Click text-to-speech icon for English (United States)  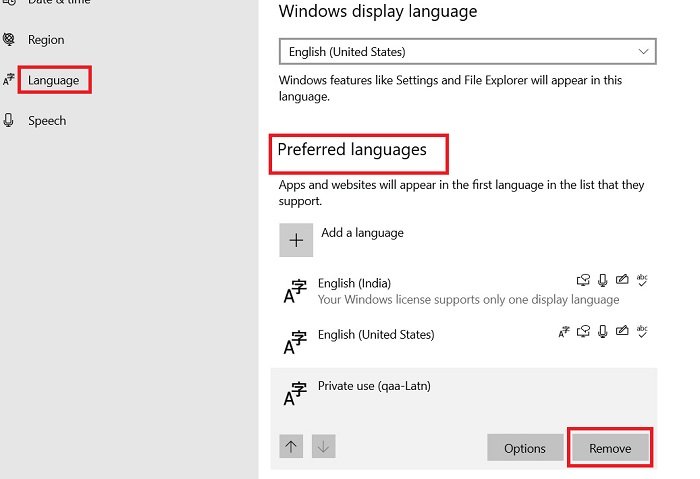pyautogui.click(x=583, y=331)
